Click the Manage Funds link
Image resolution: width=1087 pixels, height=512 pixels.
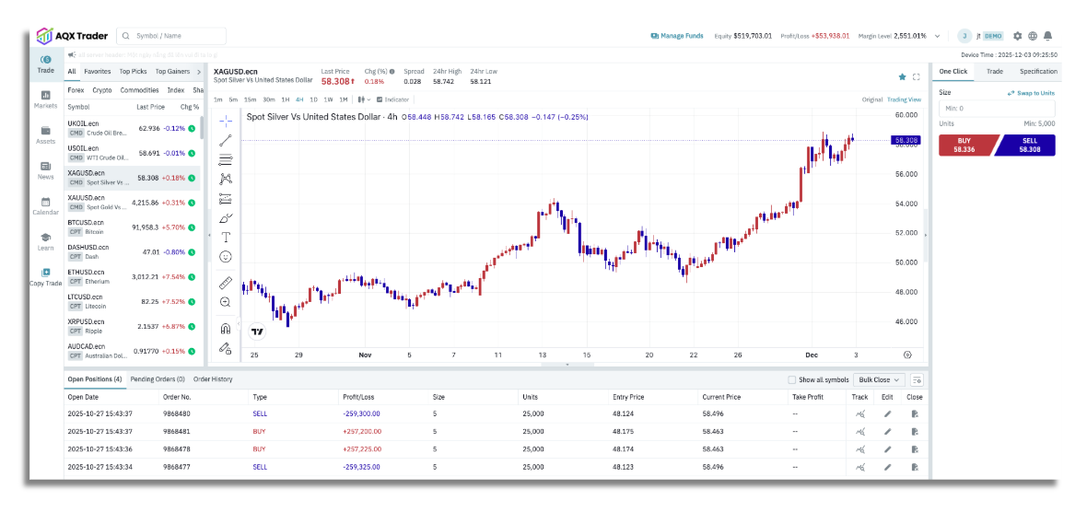click(676, 36)
